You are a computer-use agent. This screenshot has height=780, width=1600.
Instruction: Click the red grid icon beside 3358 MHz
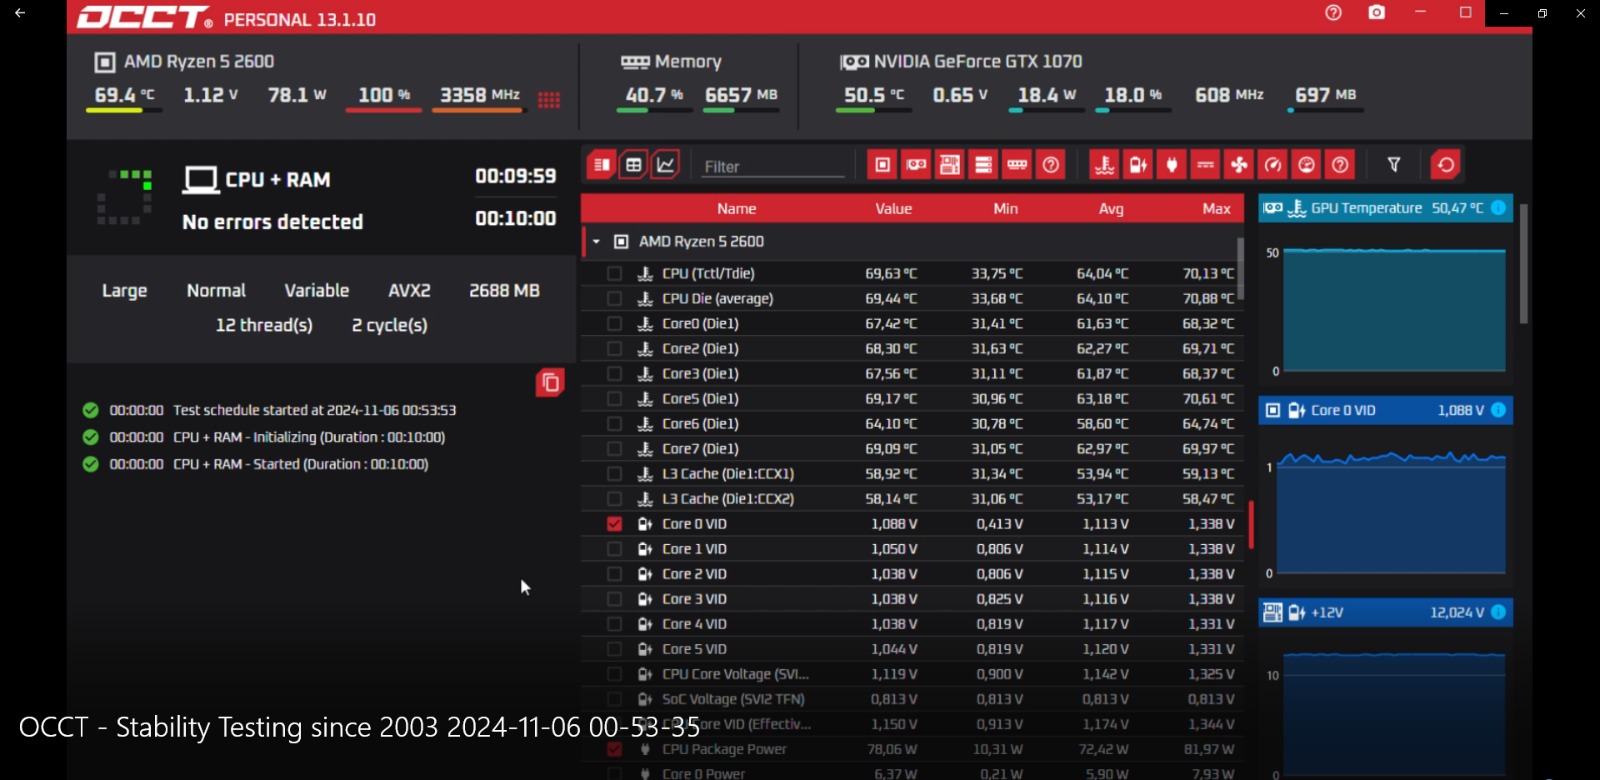pyautogui.click(x=549, y=99)
